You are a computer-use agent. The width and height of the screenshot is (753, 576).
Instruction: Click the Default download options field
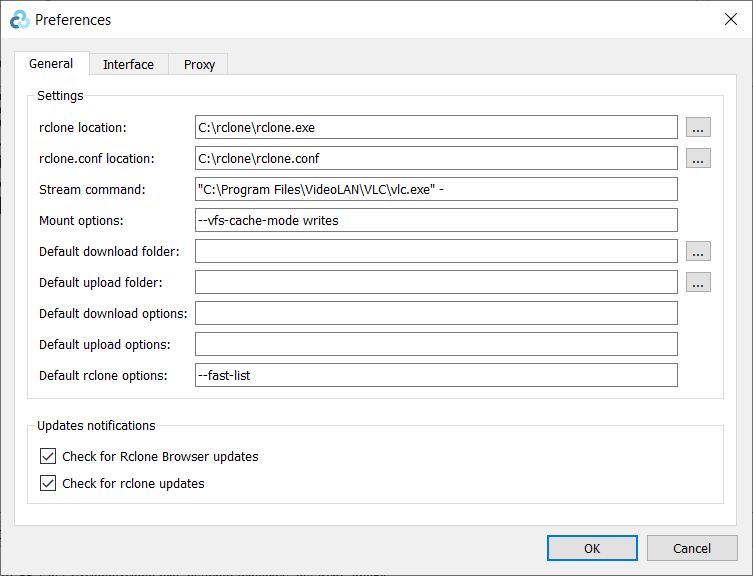click(436, 313)
